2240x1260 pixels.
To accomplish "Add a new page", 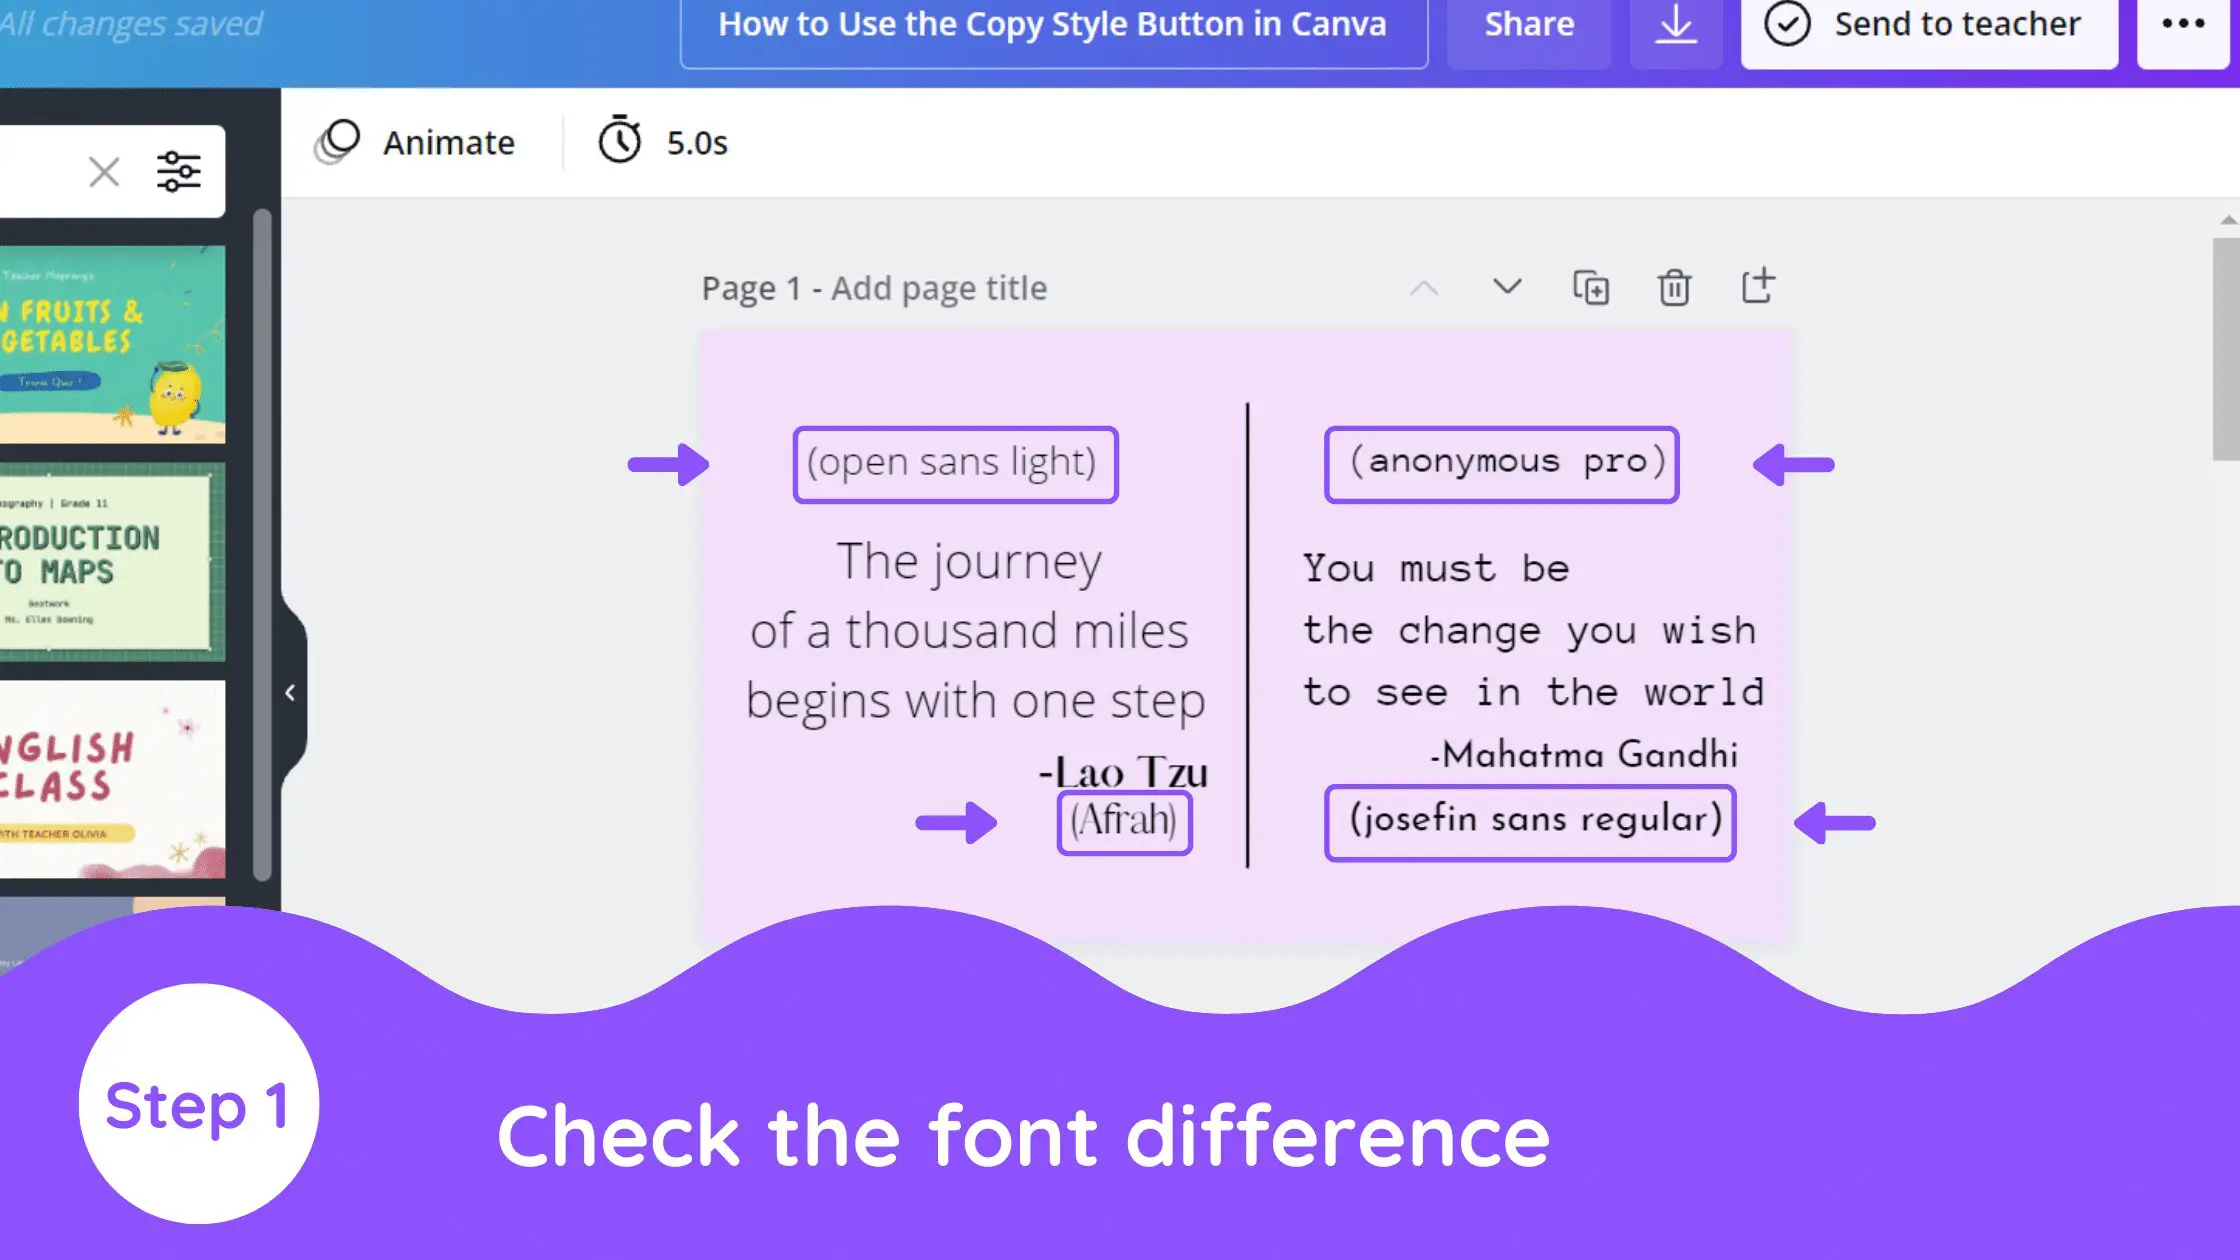I will [x=1757, y=288].
